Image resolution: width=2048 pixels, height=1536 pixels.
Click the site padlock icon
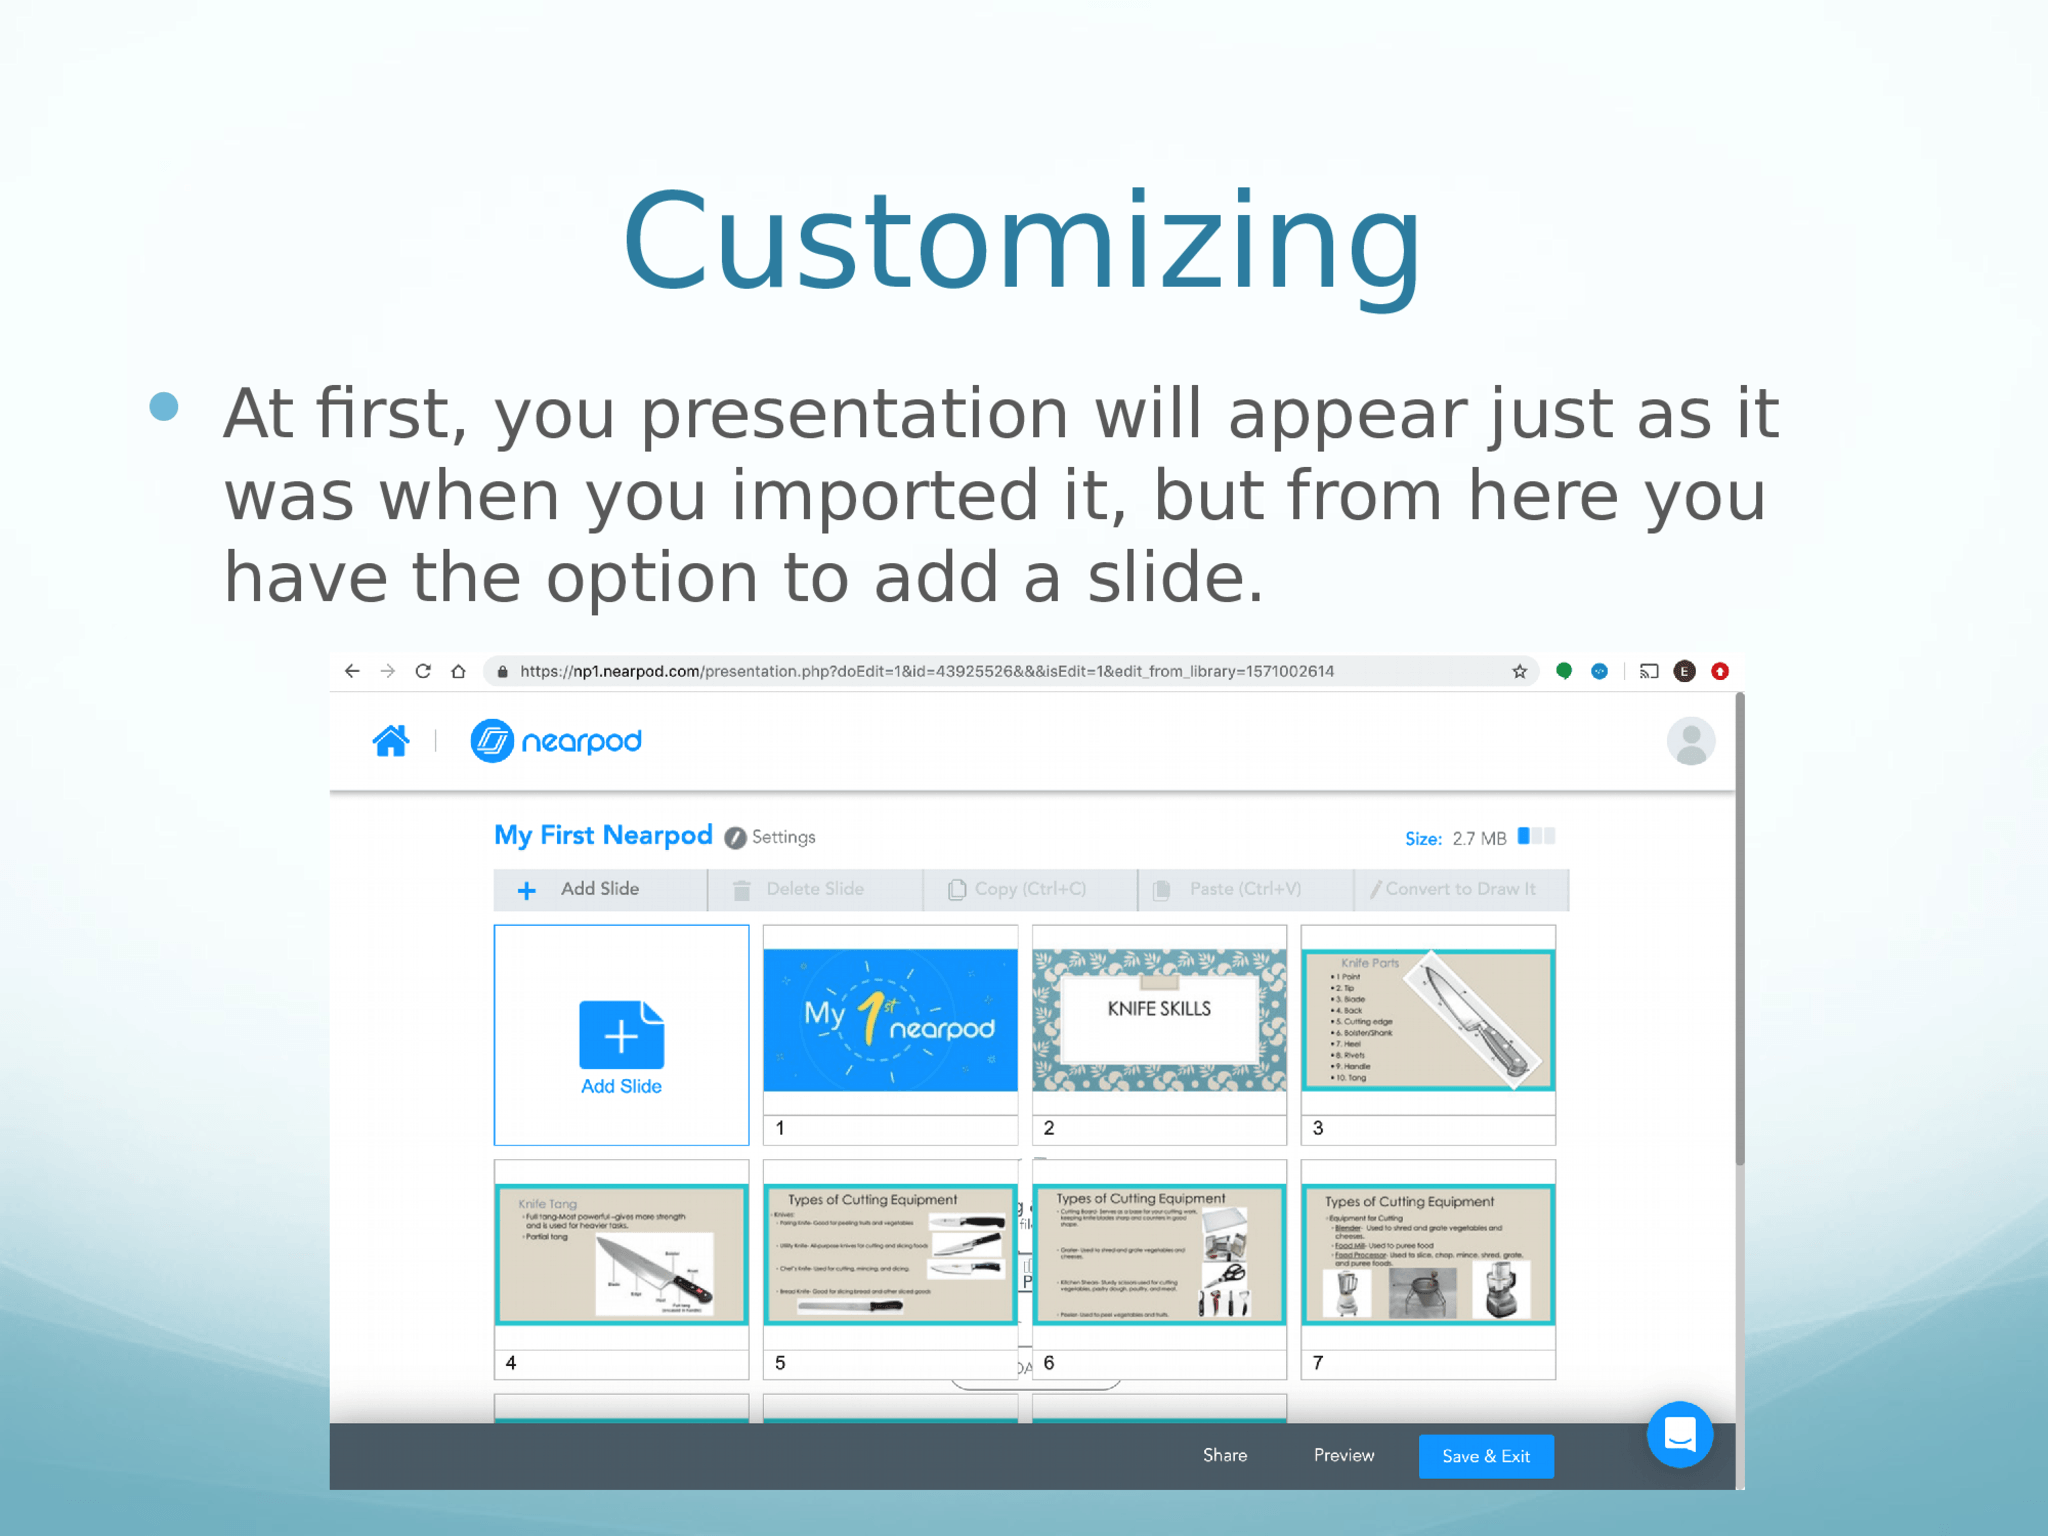(x=503, y=671)
